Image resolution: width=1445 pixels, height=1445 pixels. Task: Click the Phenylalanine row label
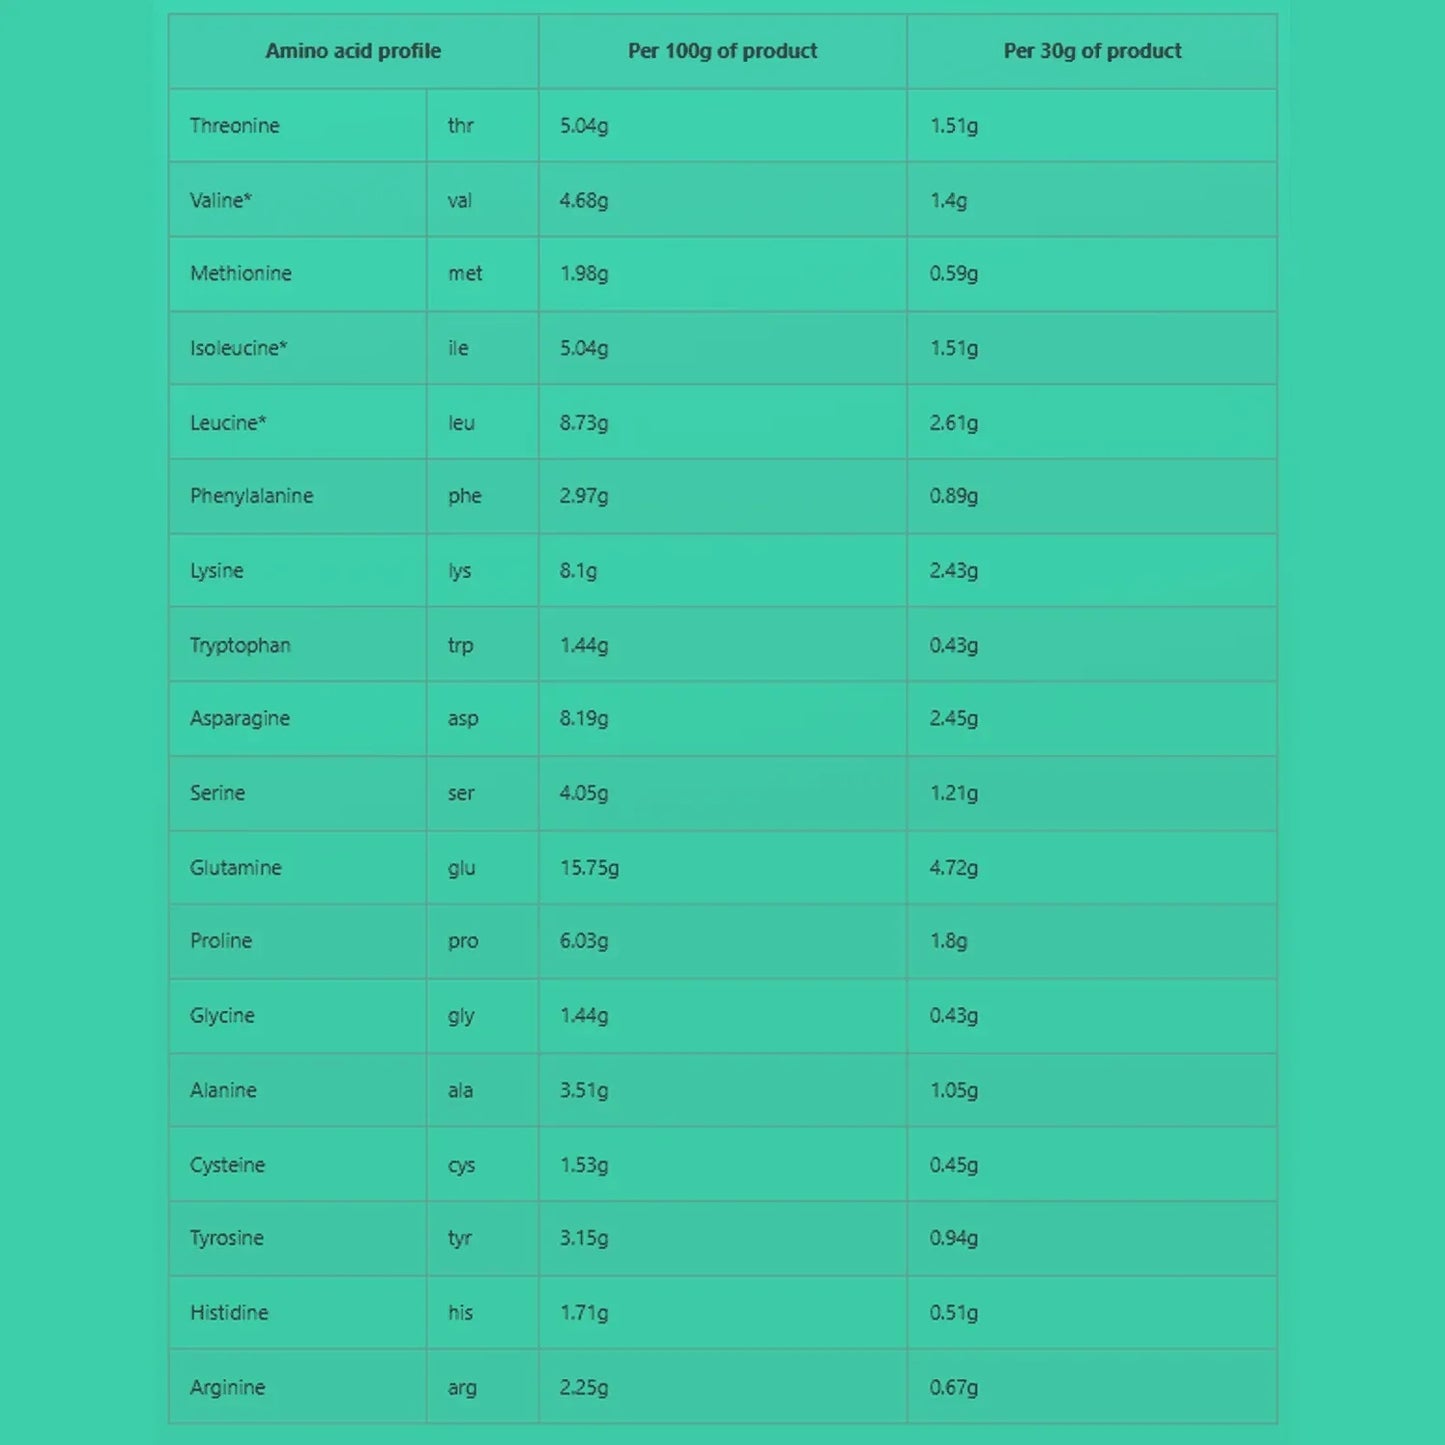coord(252,496)
